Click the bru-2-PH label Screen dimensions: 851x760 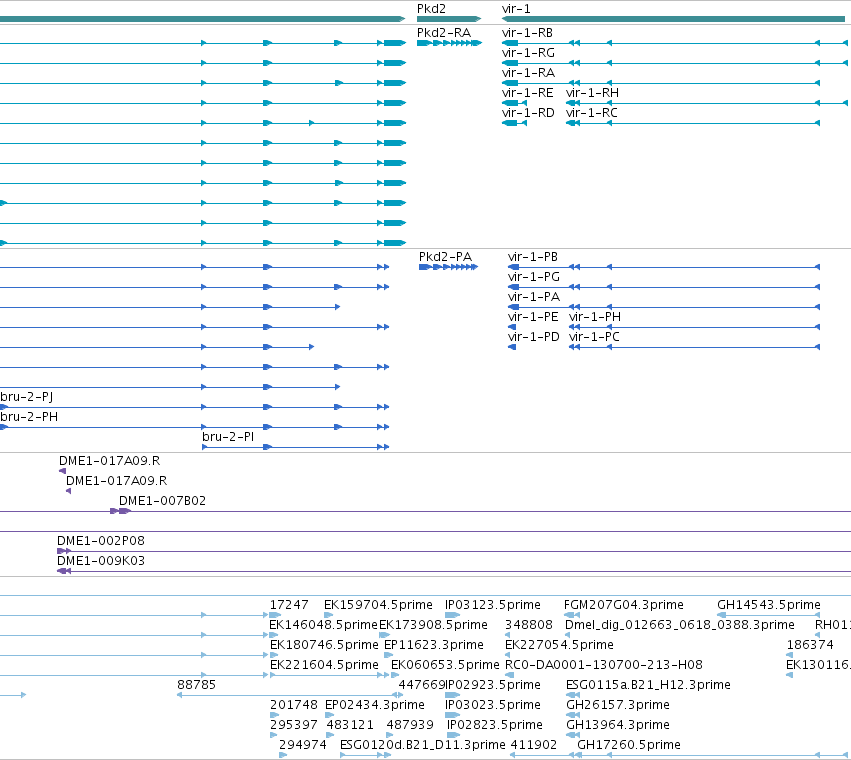(29, 417)
